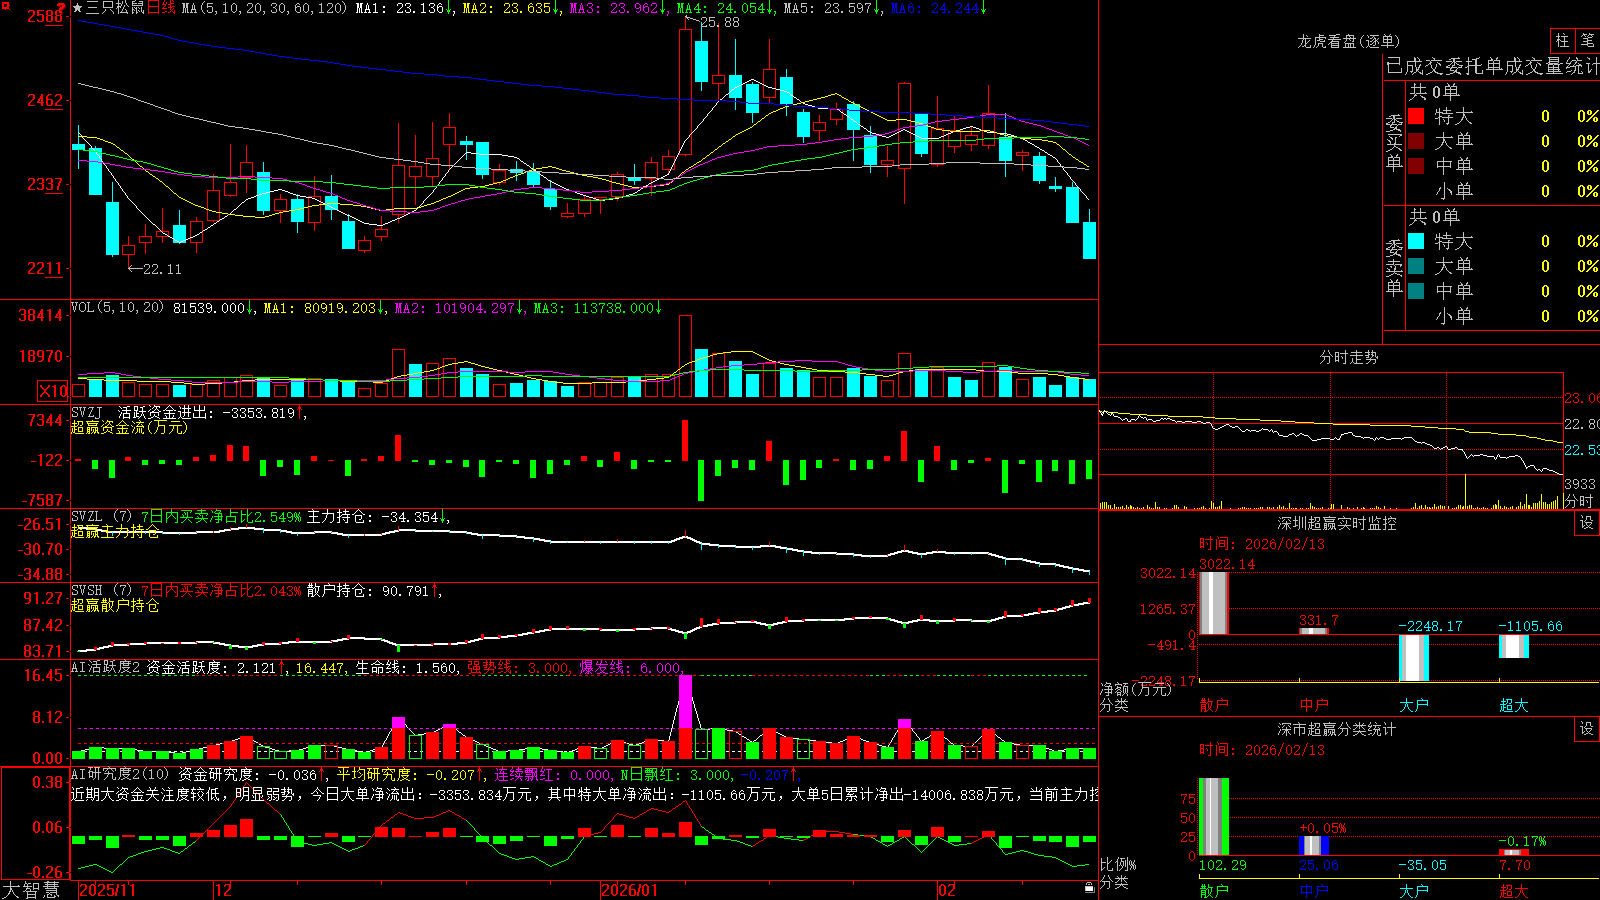Image resolution: width=1600 pixels, height=900 pixels.
Task: Click the ×10 volume scale box
Action: tap(53, 391)
